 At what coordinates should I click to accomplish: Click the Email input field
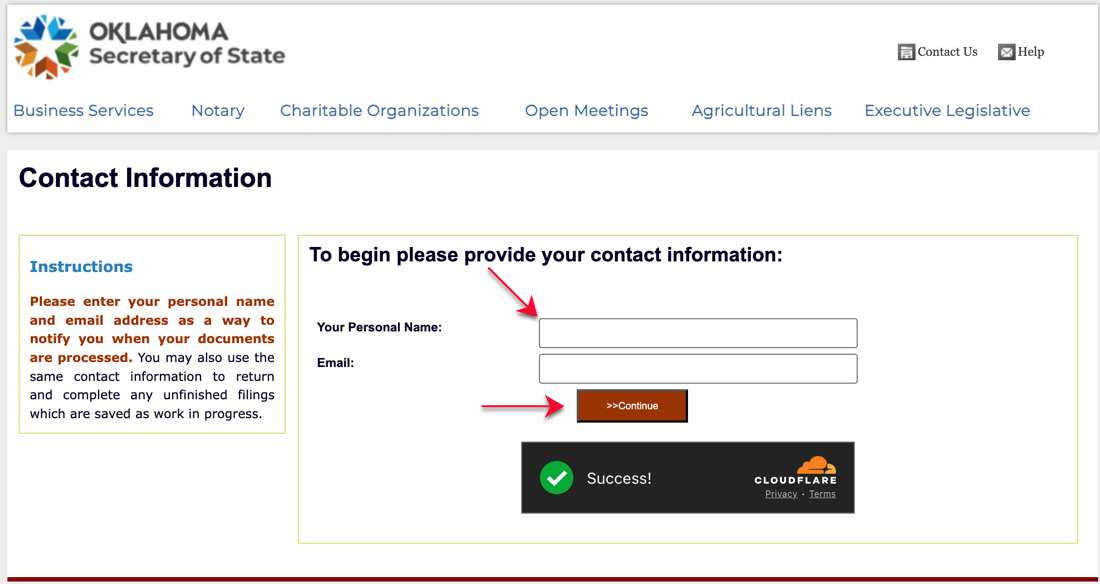698,369
